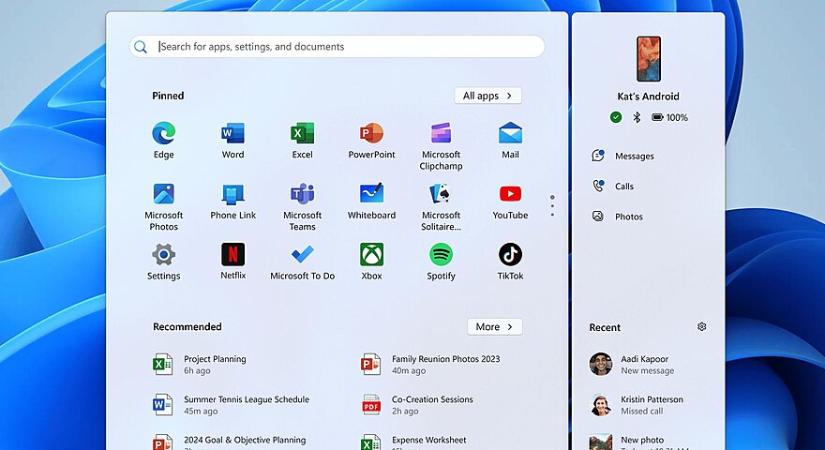Open Microsoft Clipchamp
This screenshot has height=450, width=825.
441,146
